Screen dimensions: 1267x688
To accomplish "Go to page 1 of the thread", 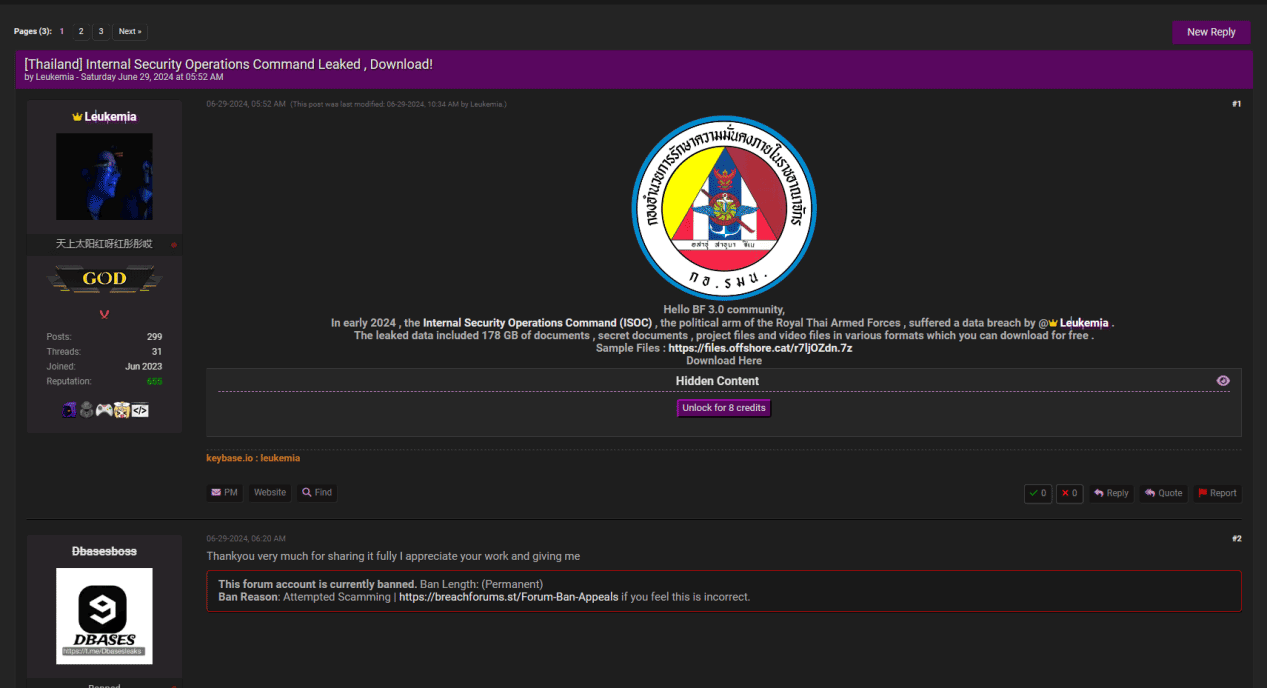I will tap(62, 32).
